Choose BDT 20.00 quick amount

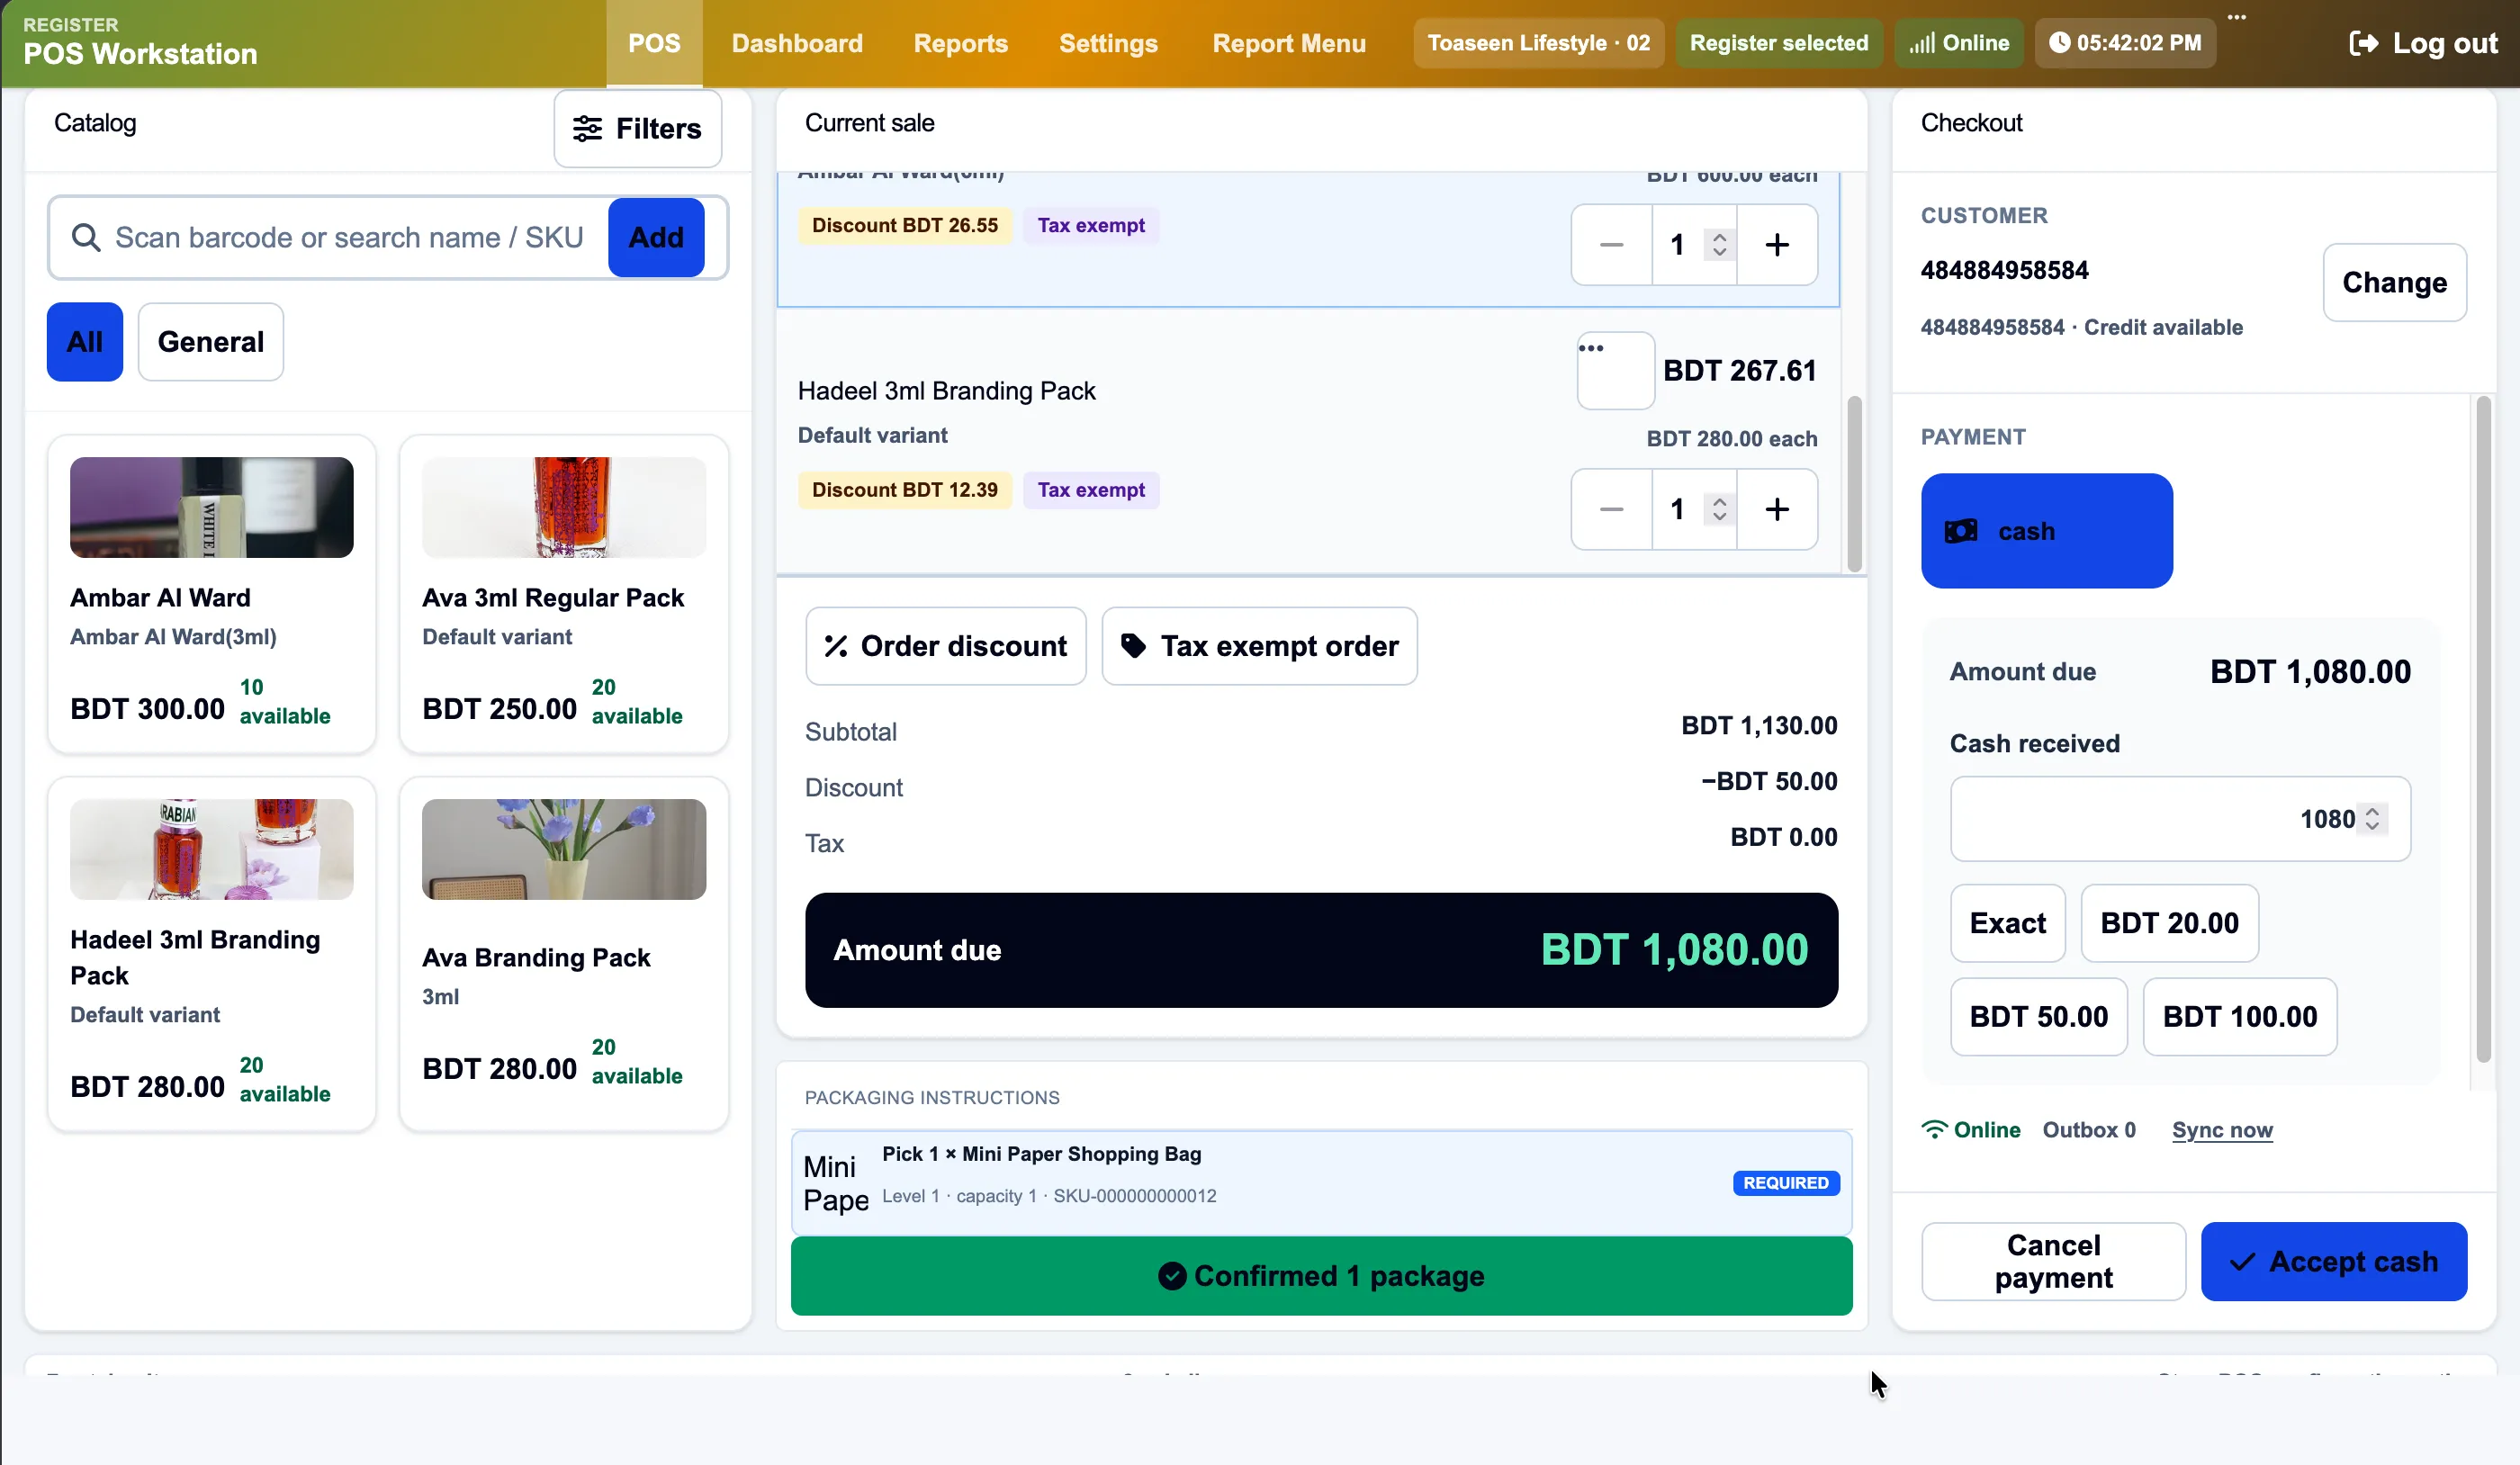[2169, 923]
